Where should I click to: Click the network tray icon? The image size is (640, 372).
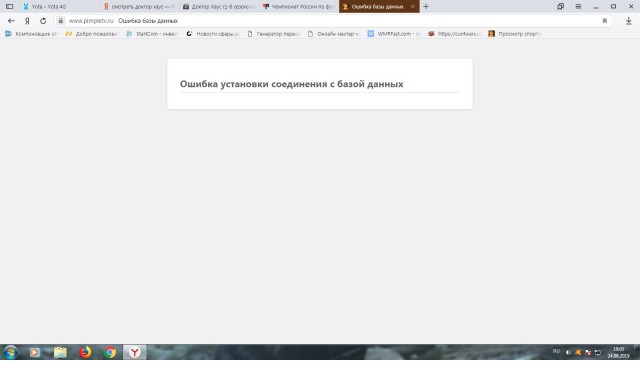click(x=598, y=352)
